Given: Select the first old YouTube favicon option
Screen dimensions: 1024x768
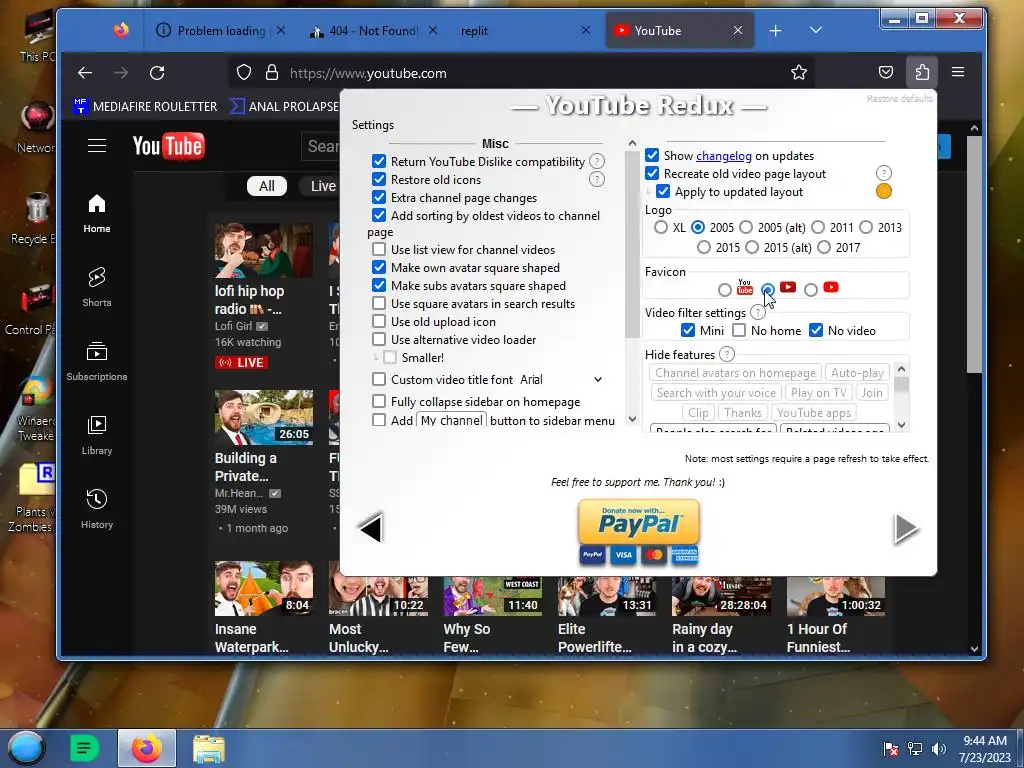Looking at the screenshot, I should tap(725, 289).
